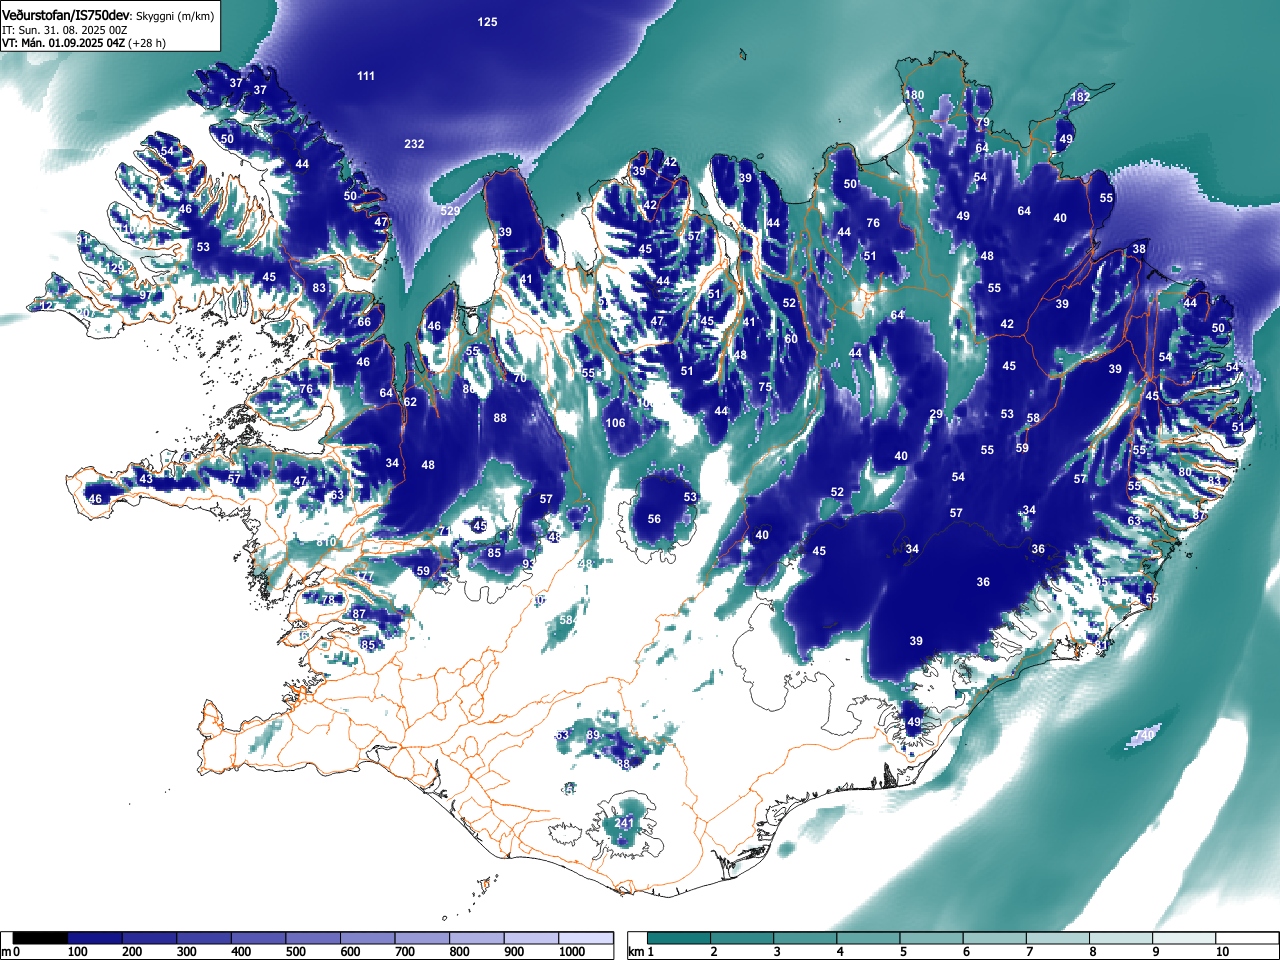Click the map value label 111
This screenshot has height=960, width=1280.
click(x=366, y=76)
